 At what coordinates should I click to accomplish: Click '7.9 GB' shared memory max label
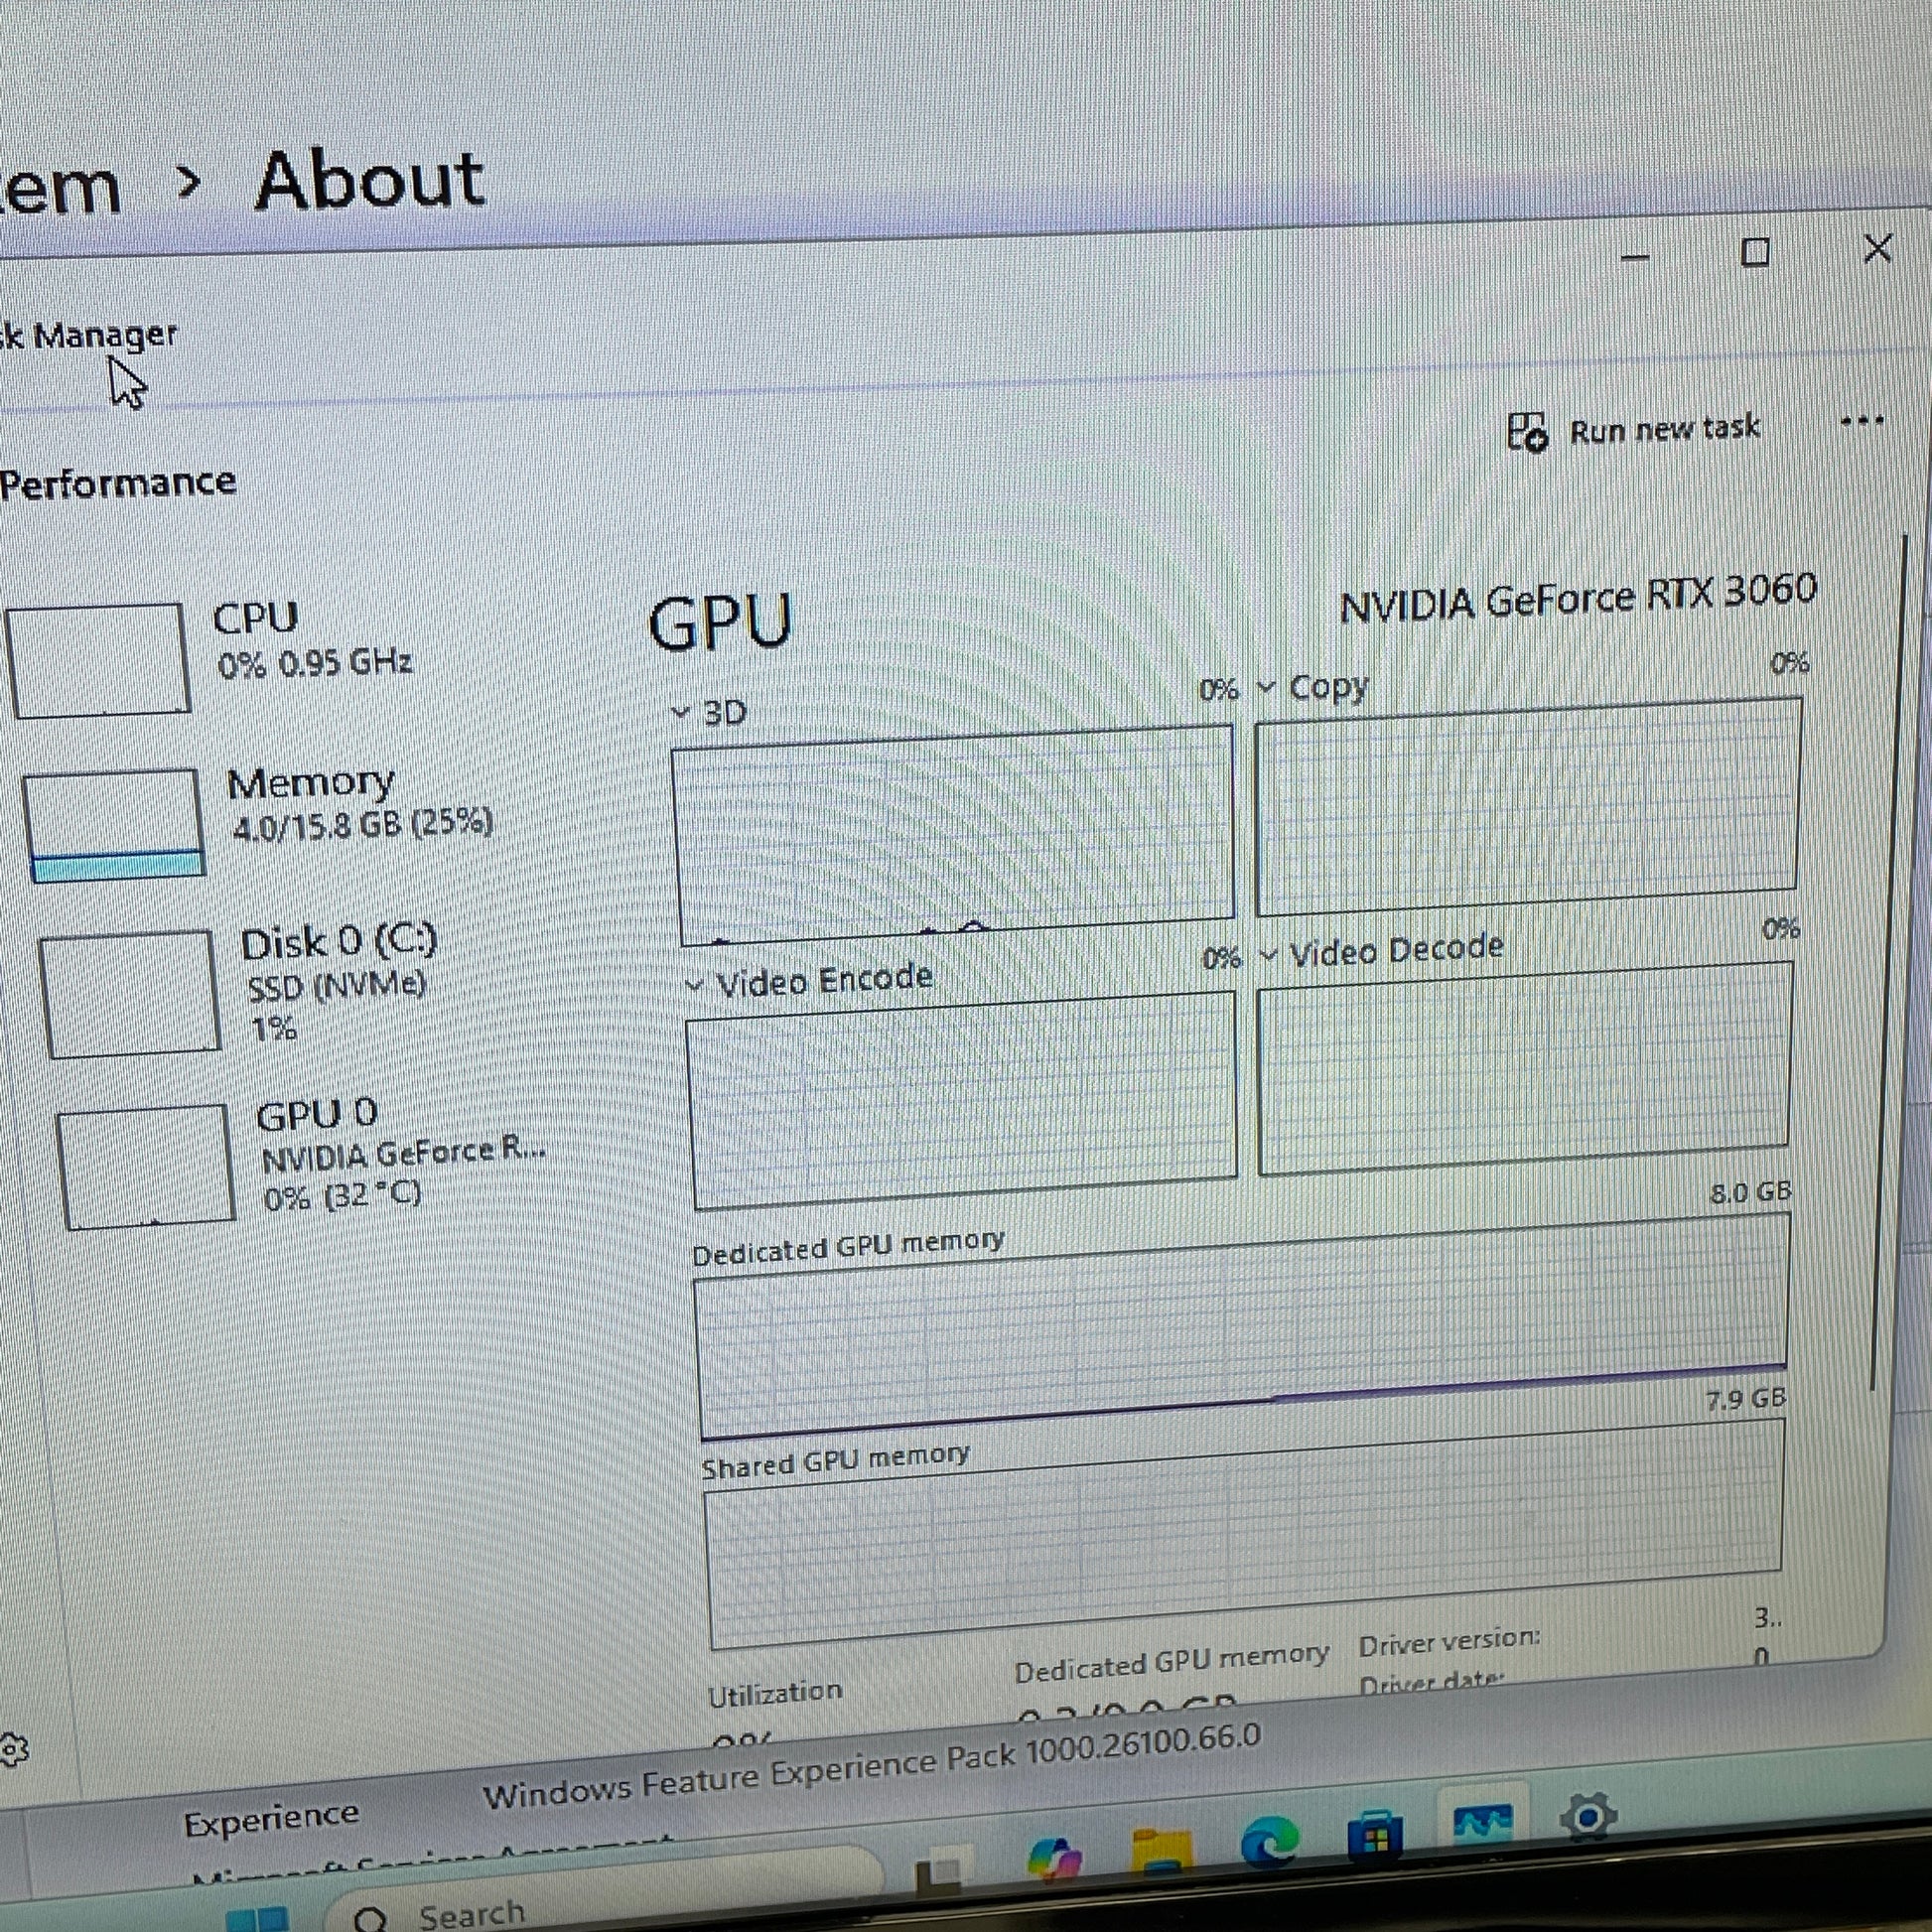1746,1399
